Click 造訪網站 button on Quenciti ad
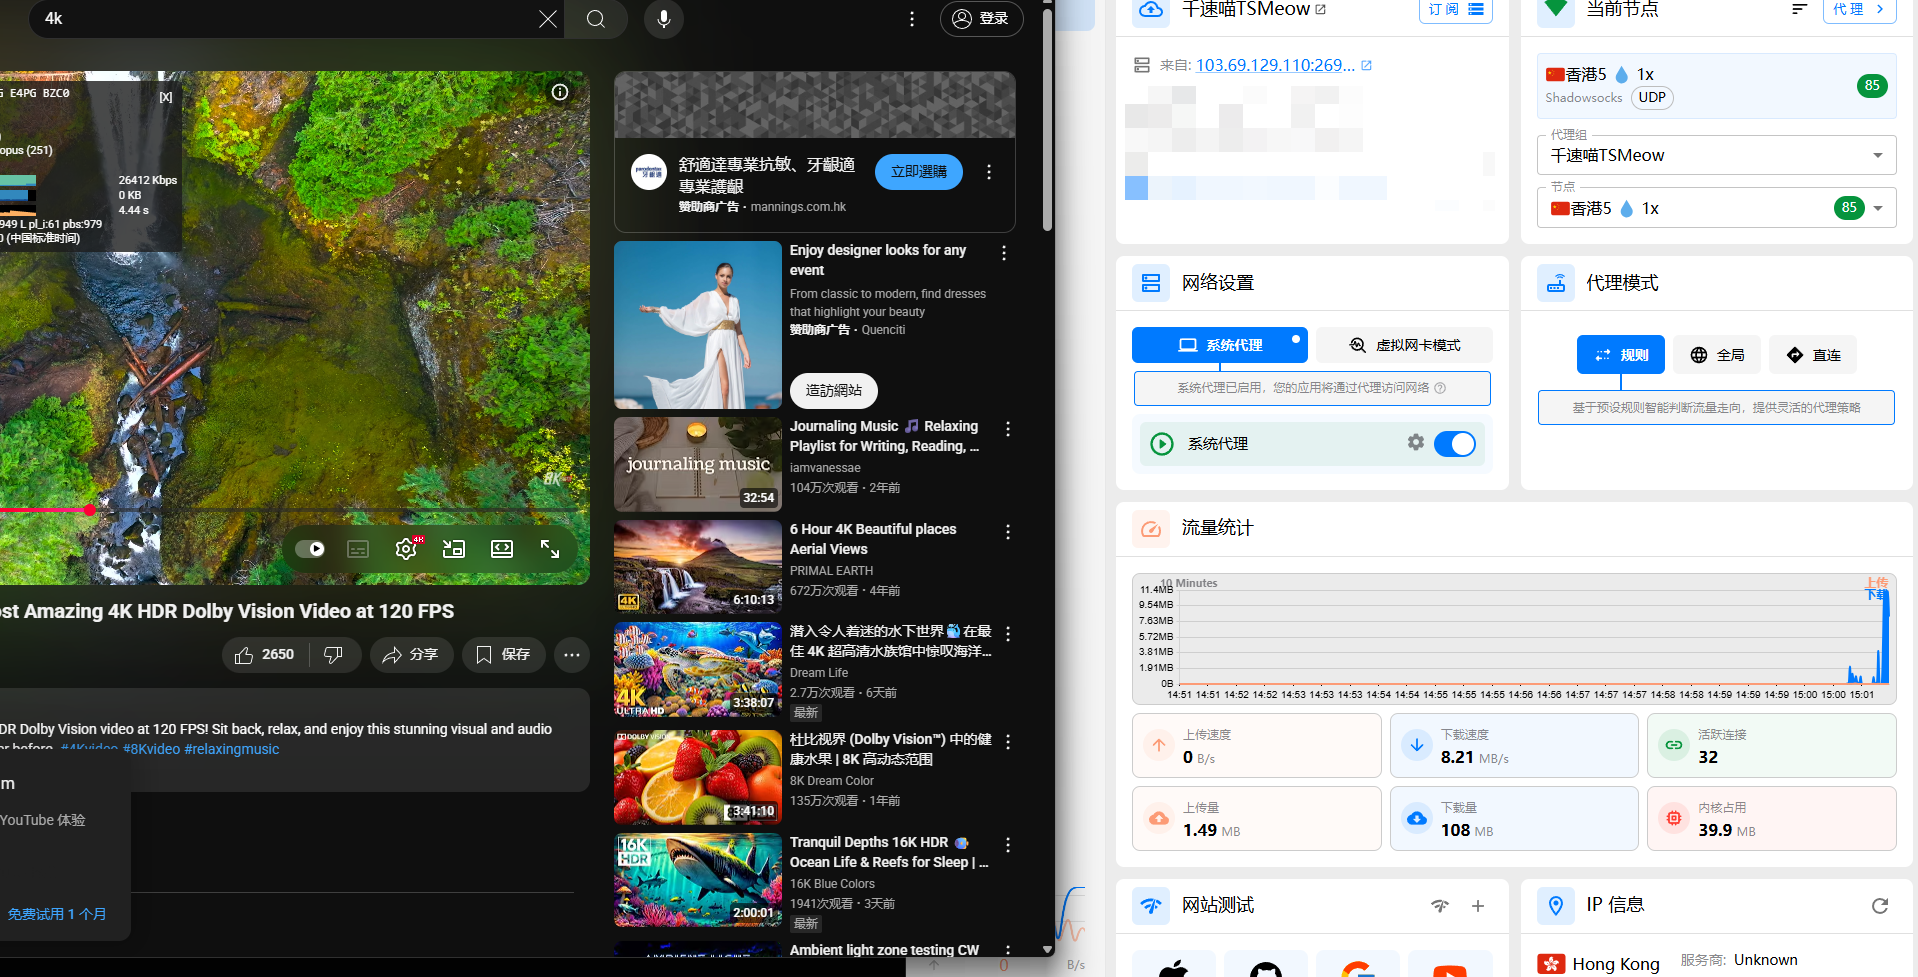1918x977 pixels. (834, 391)
